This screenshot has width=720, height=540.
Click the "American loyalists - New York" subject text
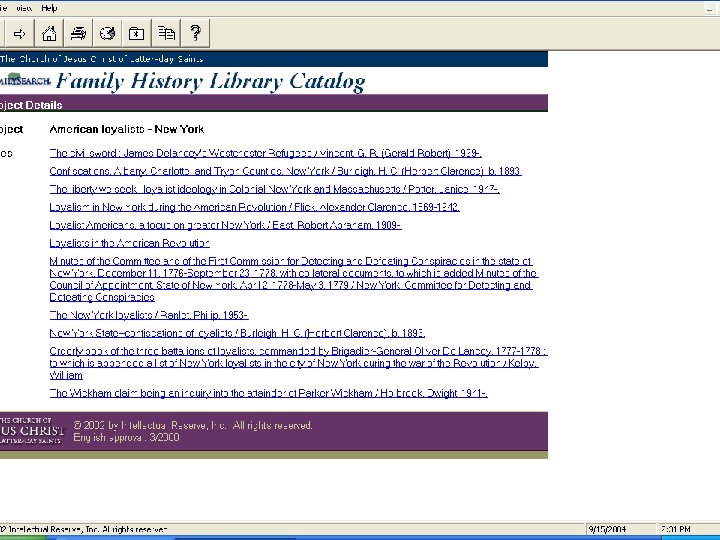127,129
